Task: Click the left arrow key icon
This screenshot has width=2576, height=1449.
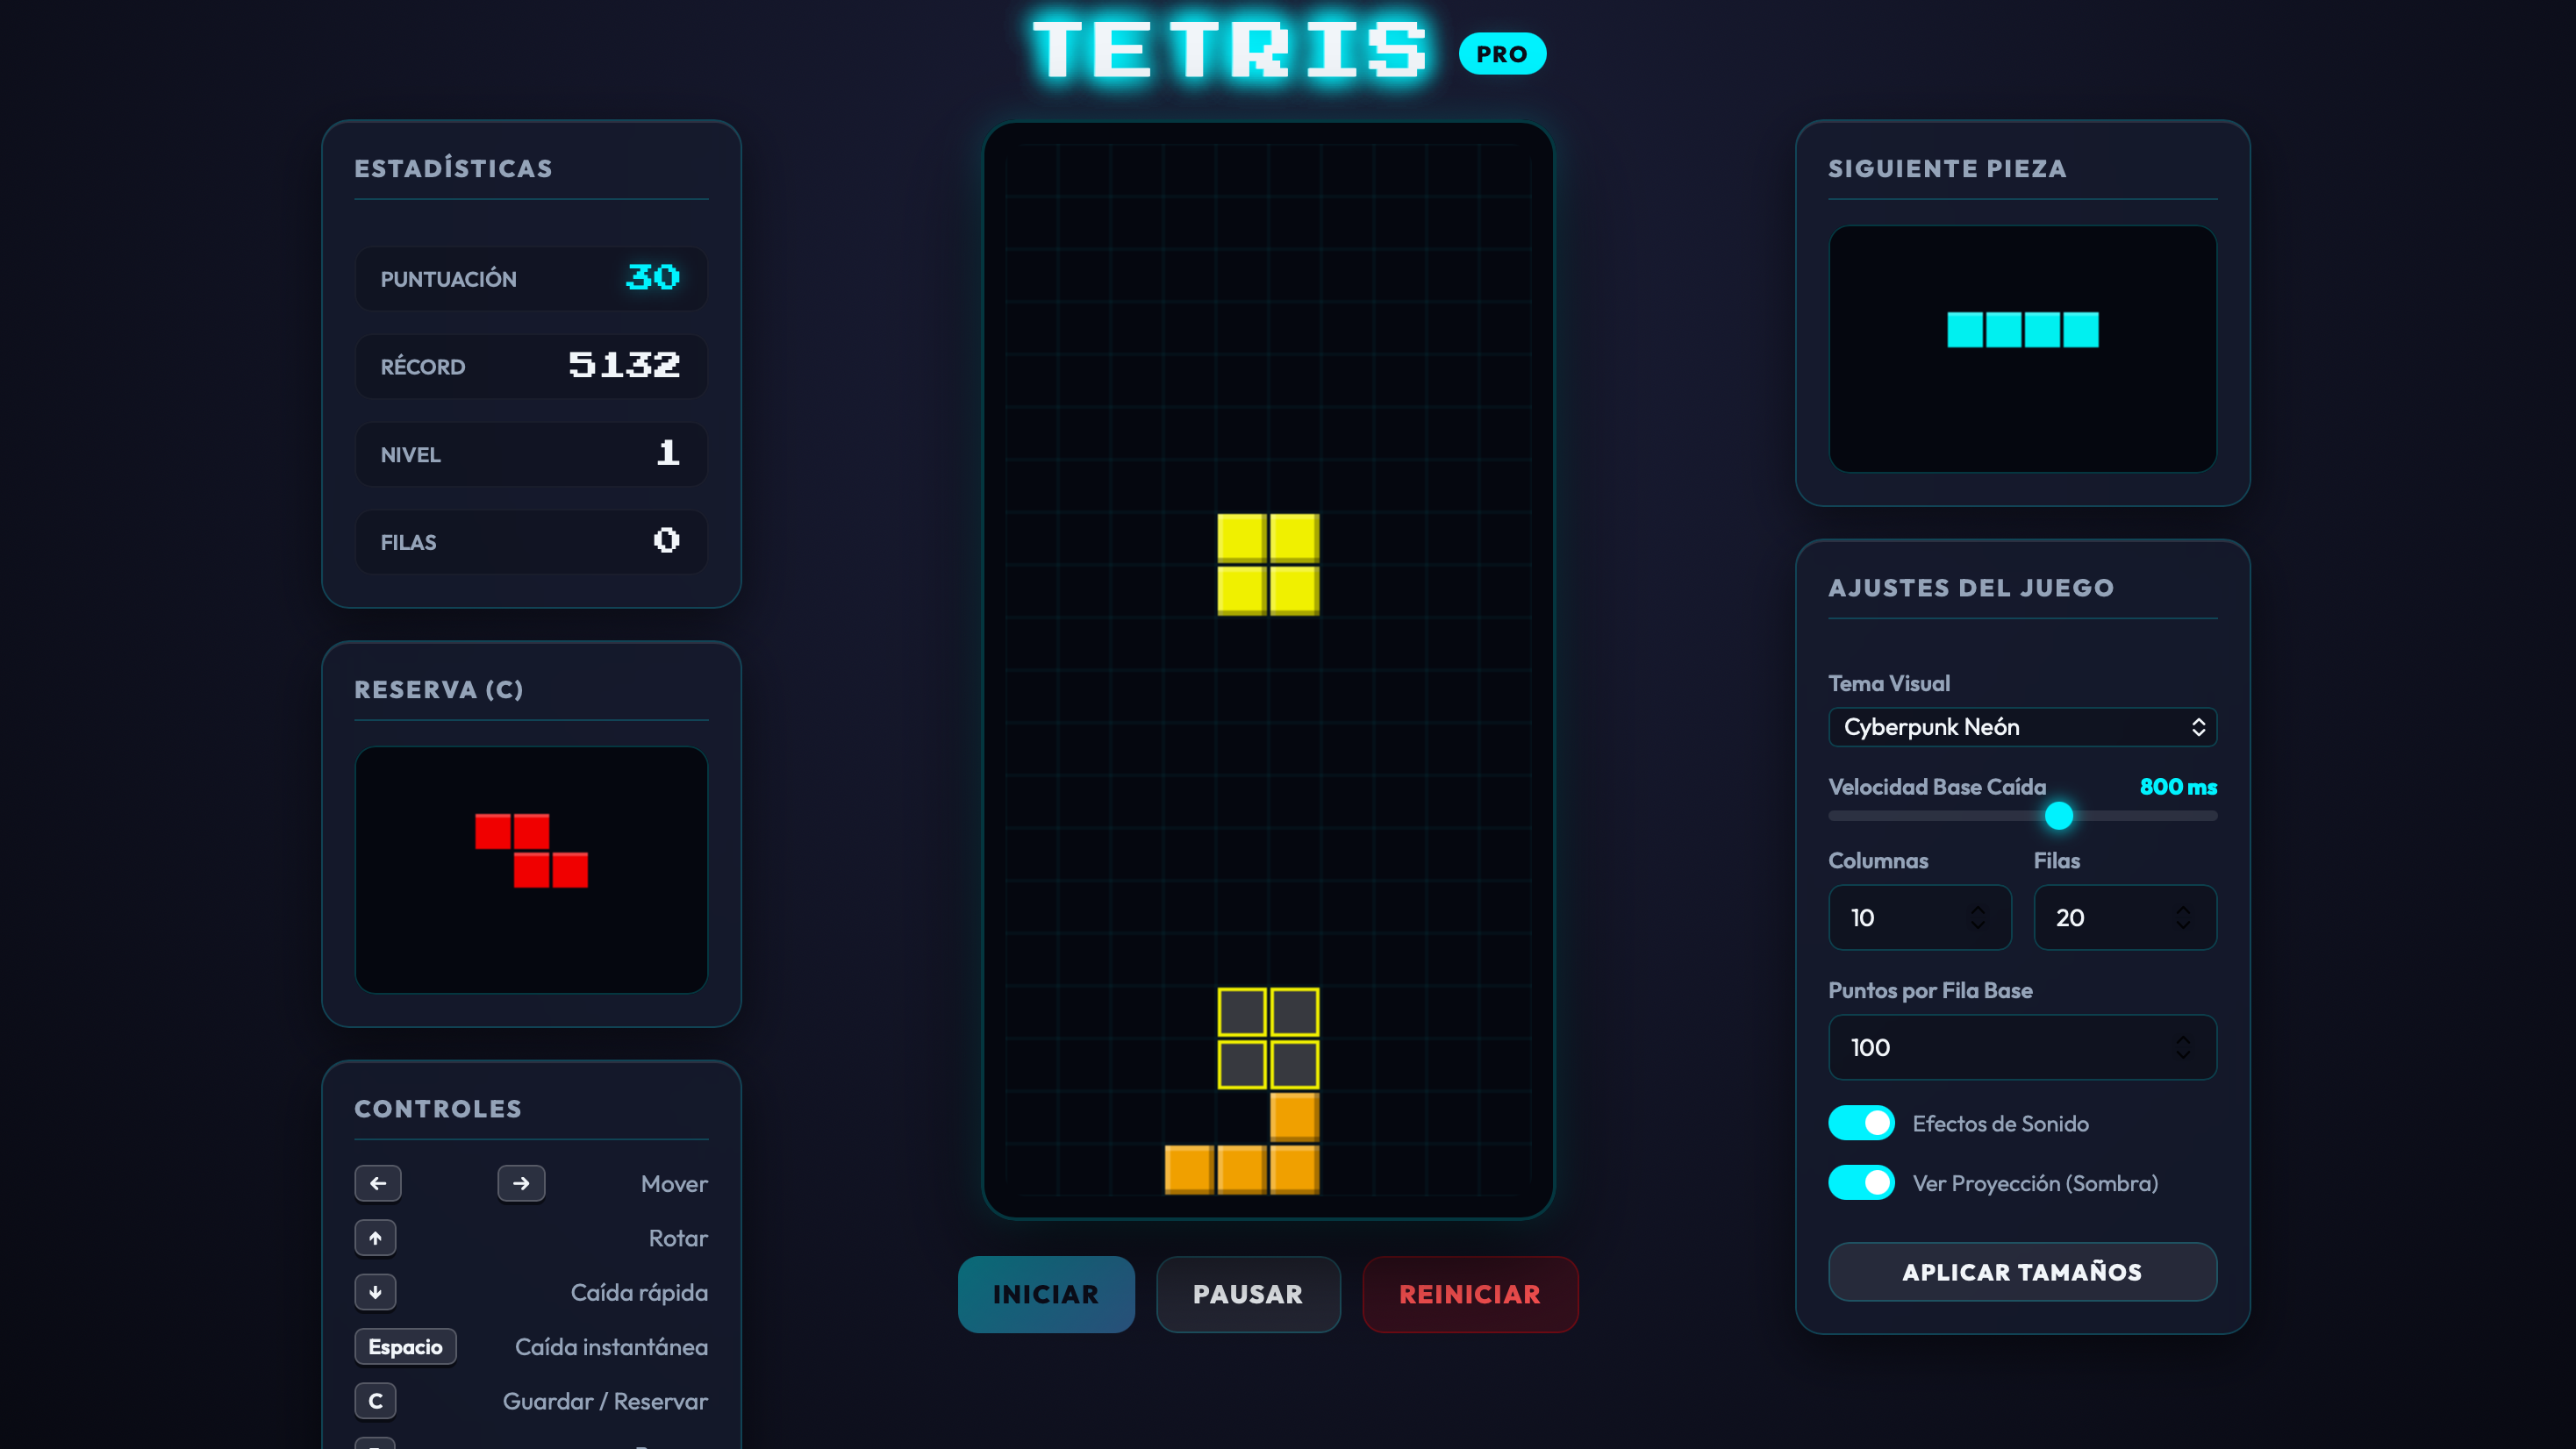Action: click(x=377, y=1183)
